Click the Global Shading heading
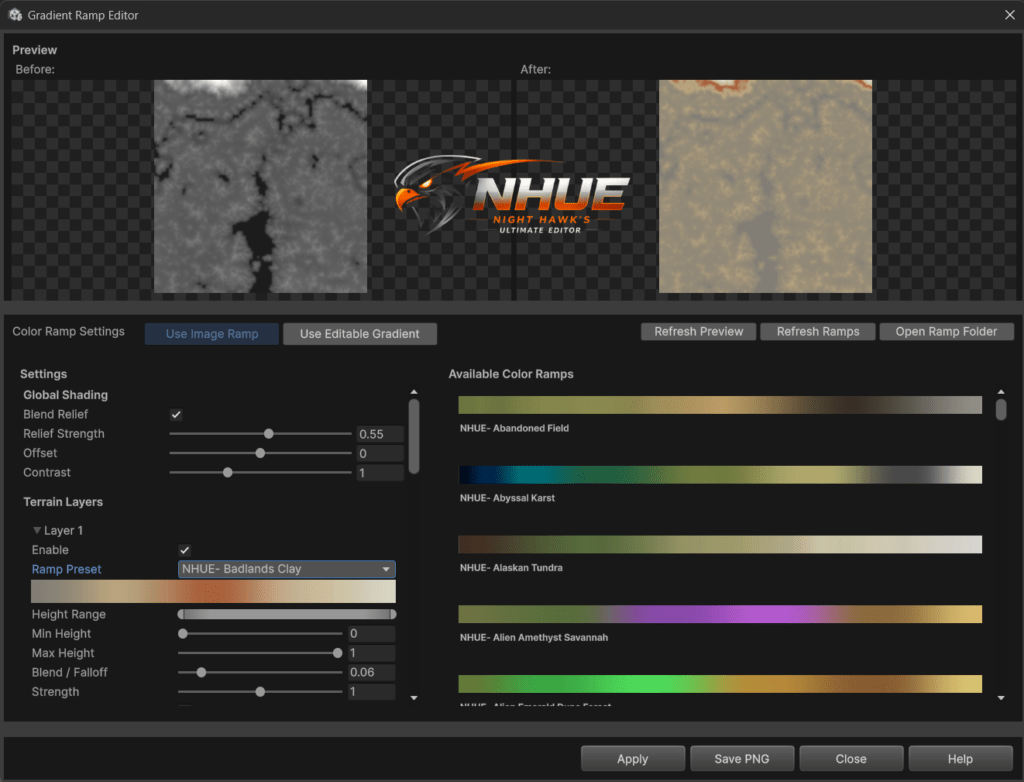The image size is (1024, 782). coord(65,395)
